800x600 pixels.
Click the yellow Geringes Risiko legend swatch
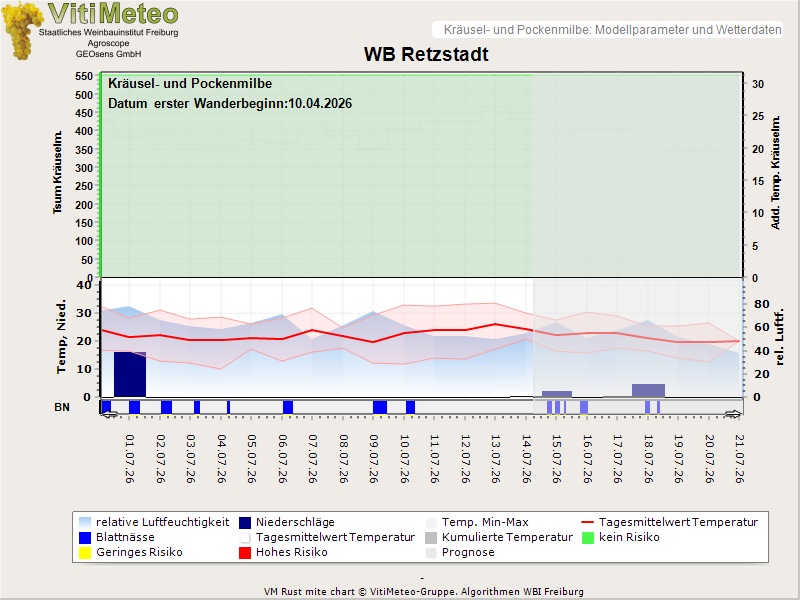pos(85,553)
